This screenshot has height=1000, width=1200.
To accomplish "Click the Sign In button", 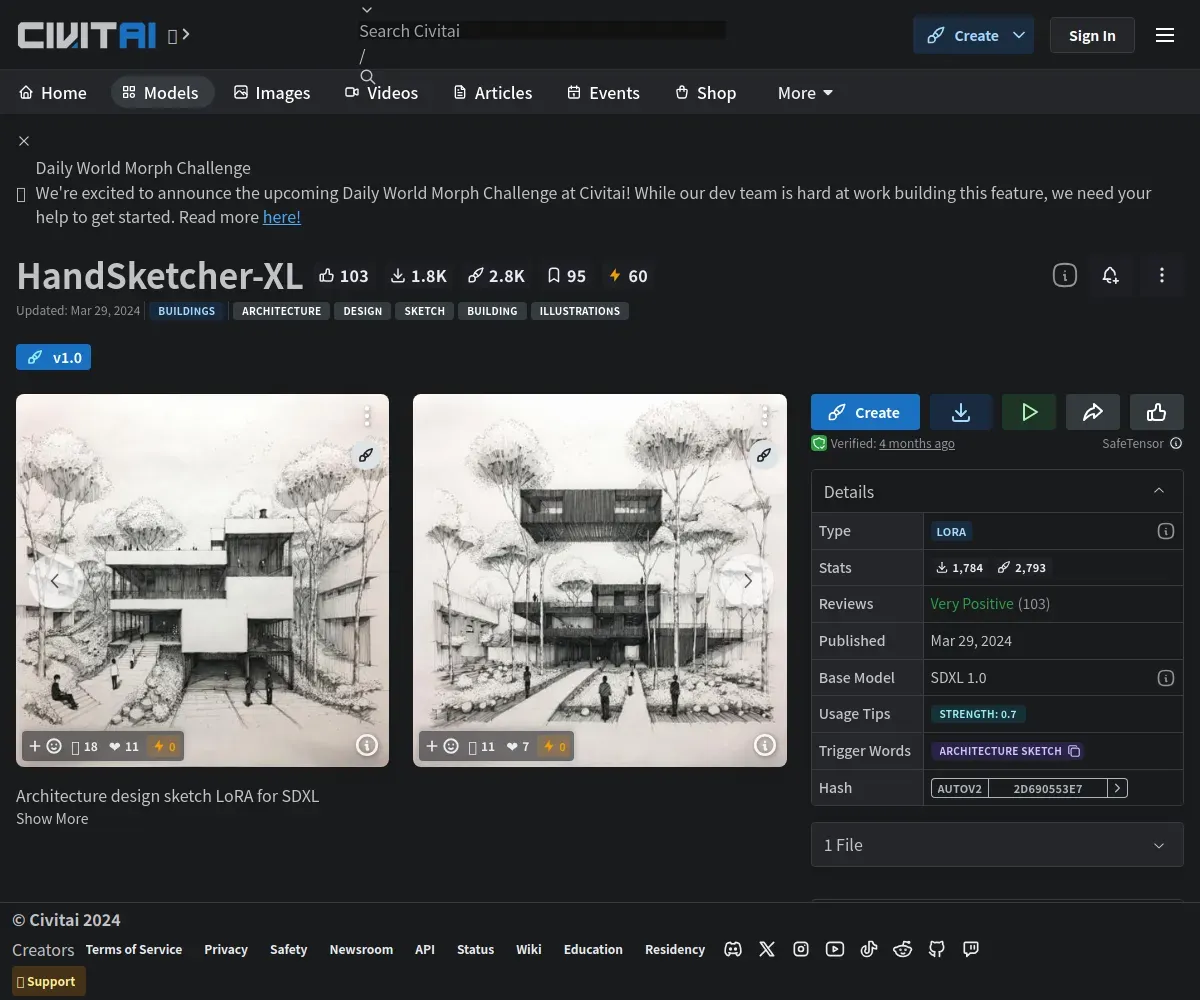I will tap(1092, 35).
